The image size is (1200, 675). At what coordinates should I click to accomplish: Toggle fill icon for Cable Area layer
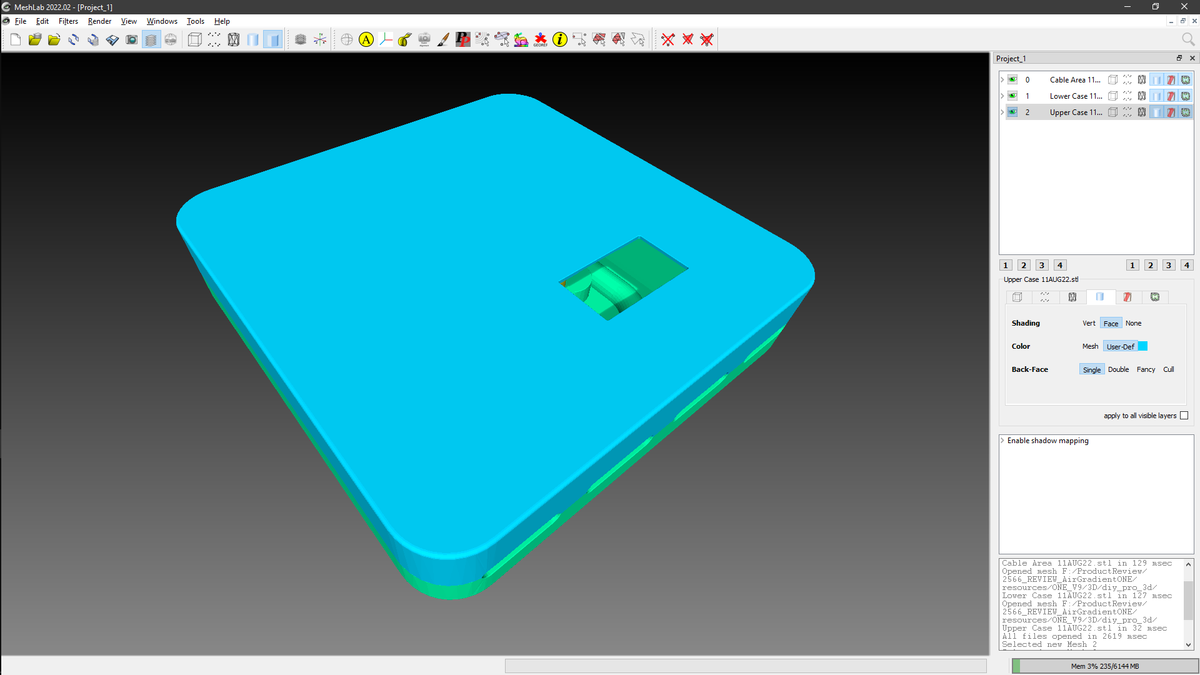1156,80
